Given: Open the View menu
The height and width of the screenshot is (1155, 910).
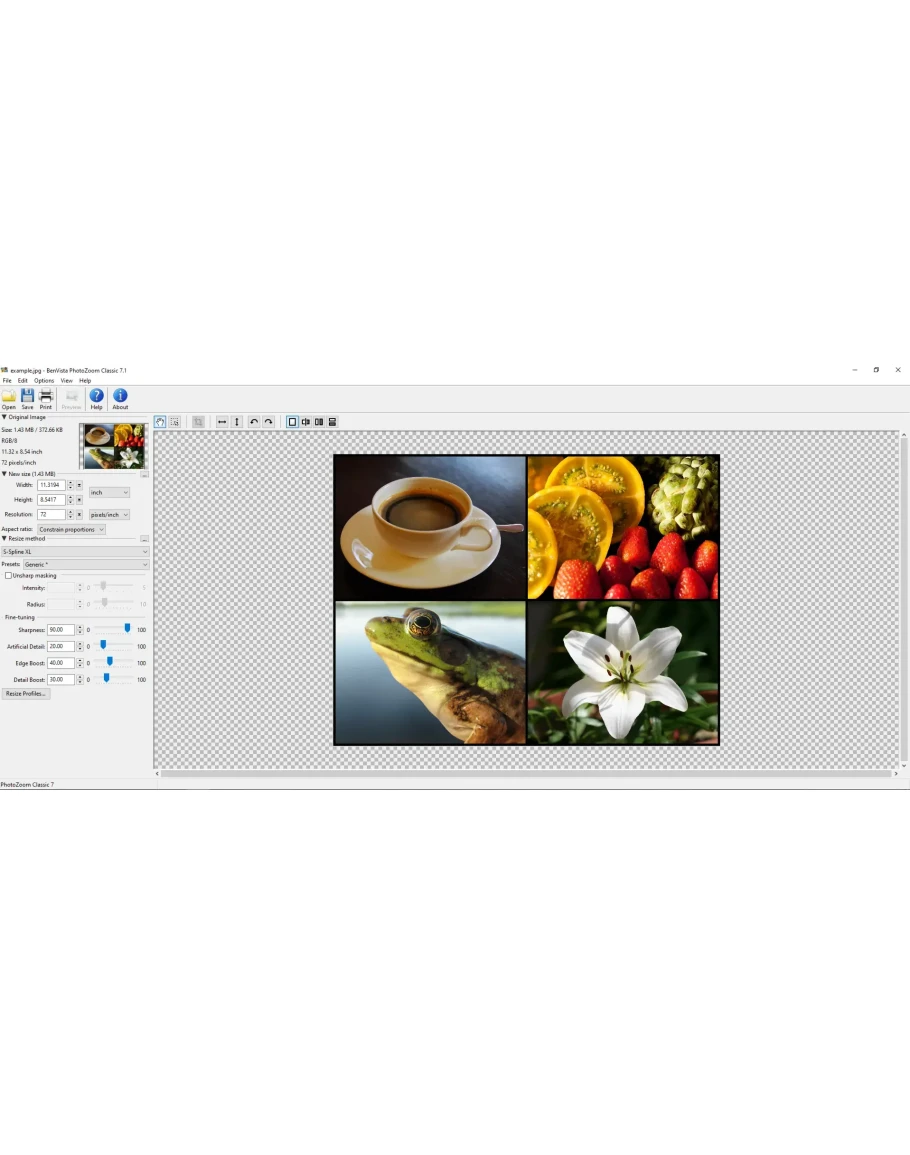Looking at the screenshot, I should tap(66, 381).
